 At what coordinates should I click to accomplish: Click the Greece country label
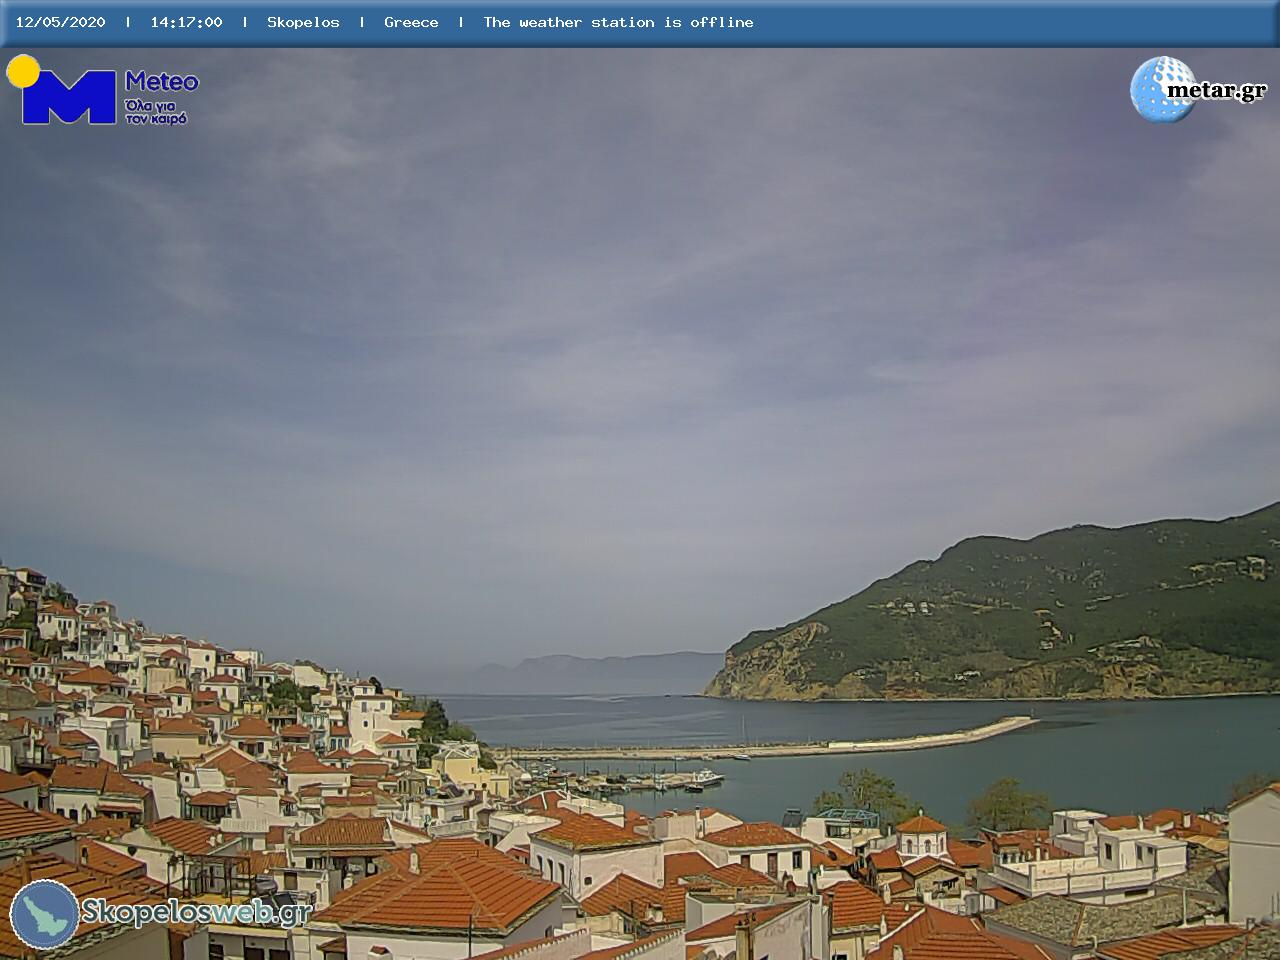click(x=411, y=22)
